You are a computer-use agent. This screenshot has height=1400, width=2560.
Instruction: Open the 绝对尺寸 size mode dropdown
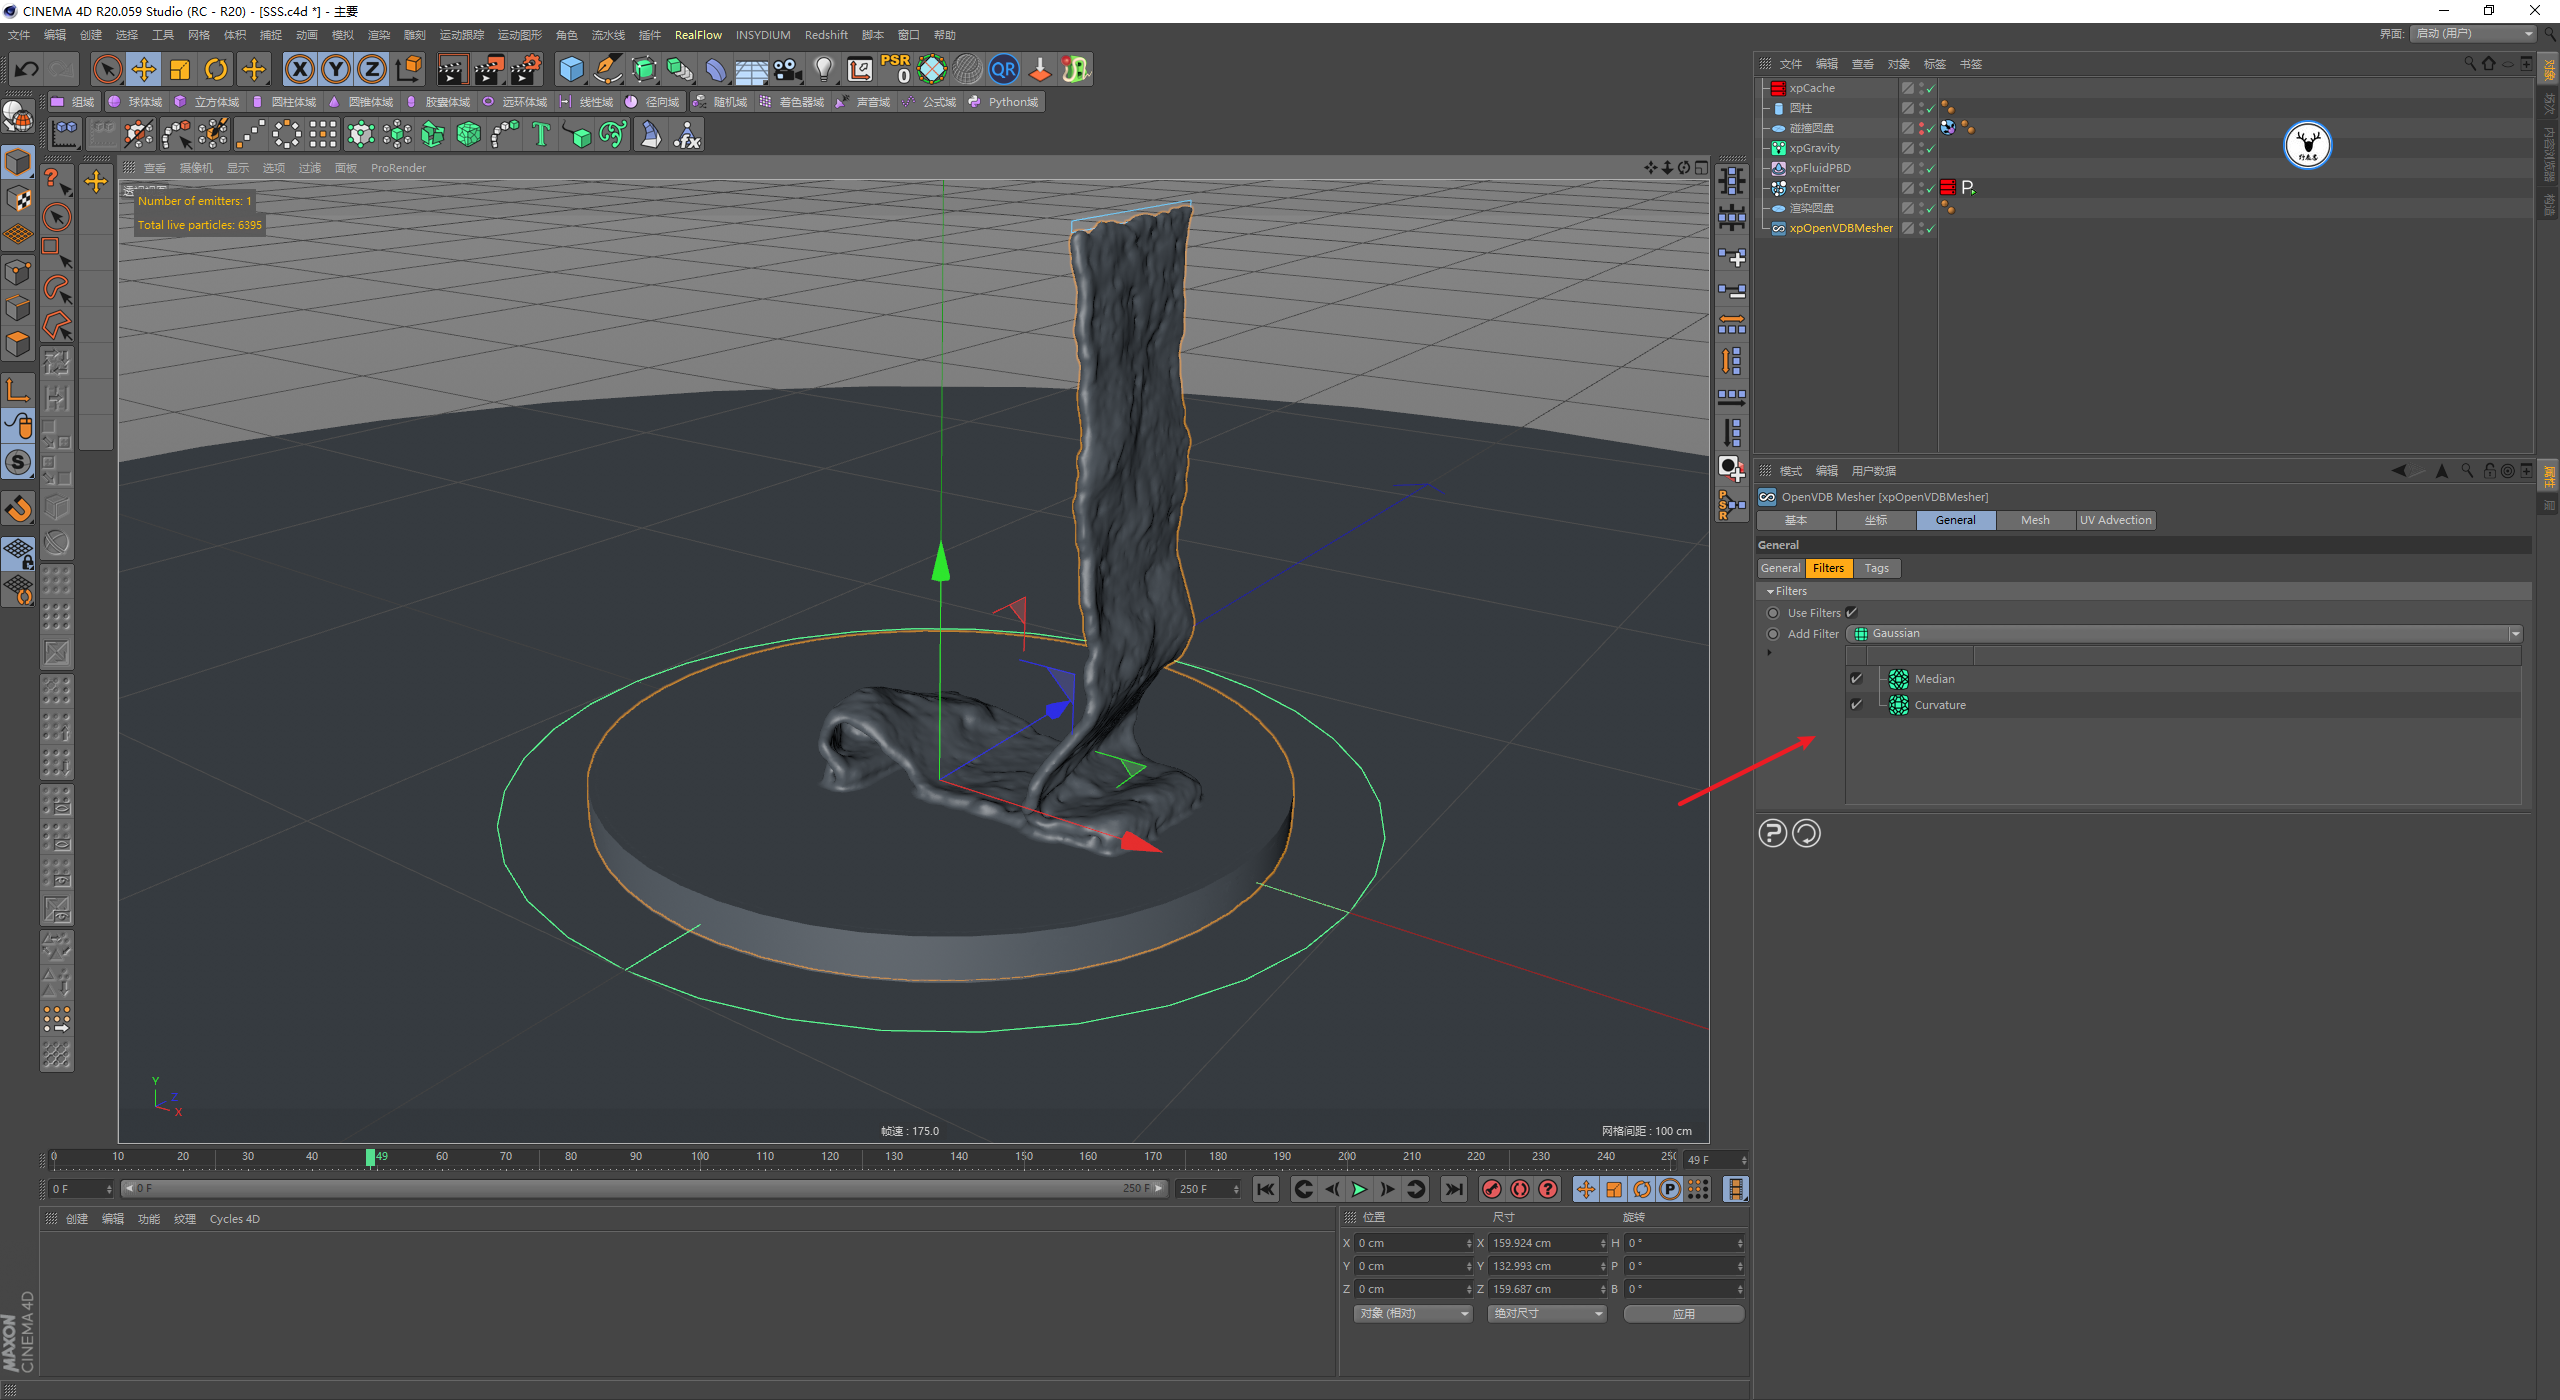tap(1546, 1314)
